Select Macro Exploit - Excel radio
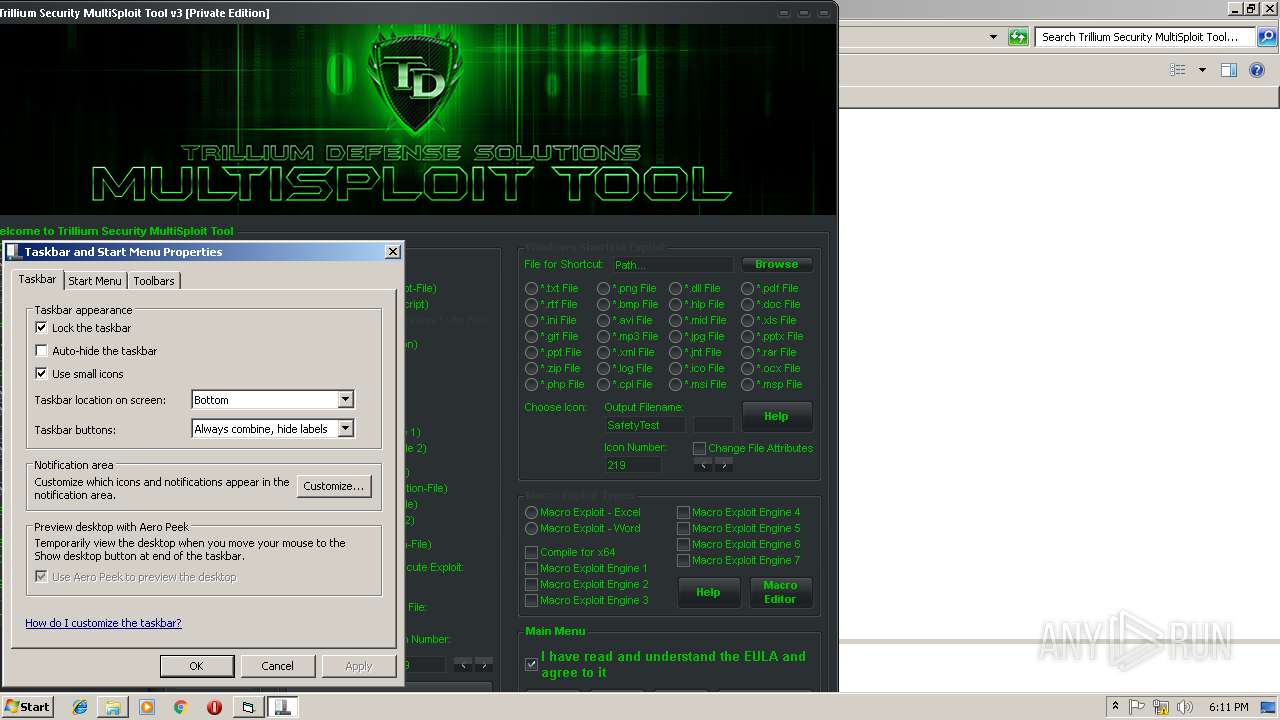 (531, 512)
